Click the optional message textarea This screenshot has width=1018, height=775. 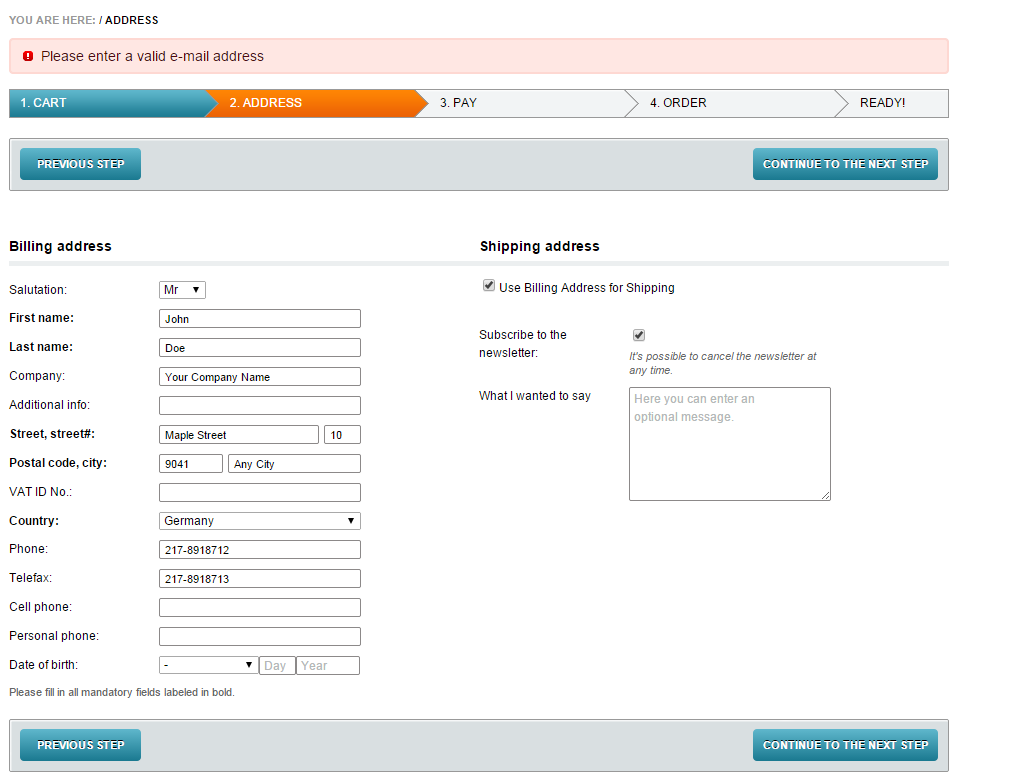pyautogui.click(x=730, y=444)
